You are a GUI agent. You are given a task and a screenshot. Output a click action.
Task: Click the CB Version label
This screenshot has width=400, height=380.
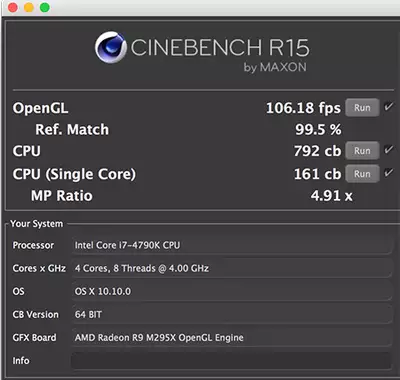(35, 314)
